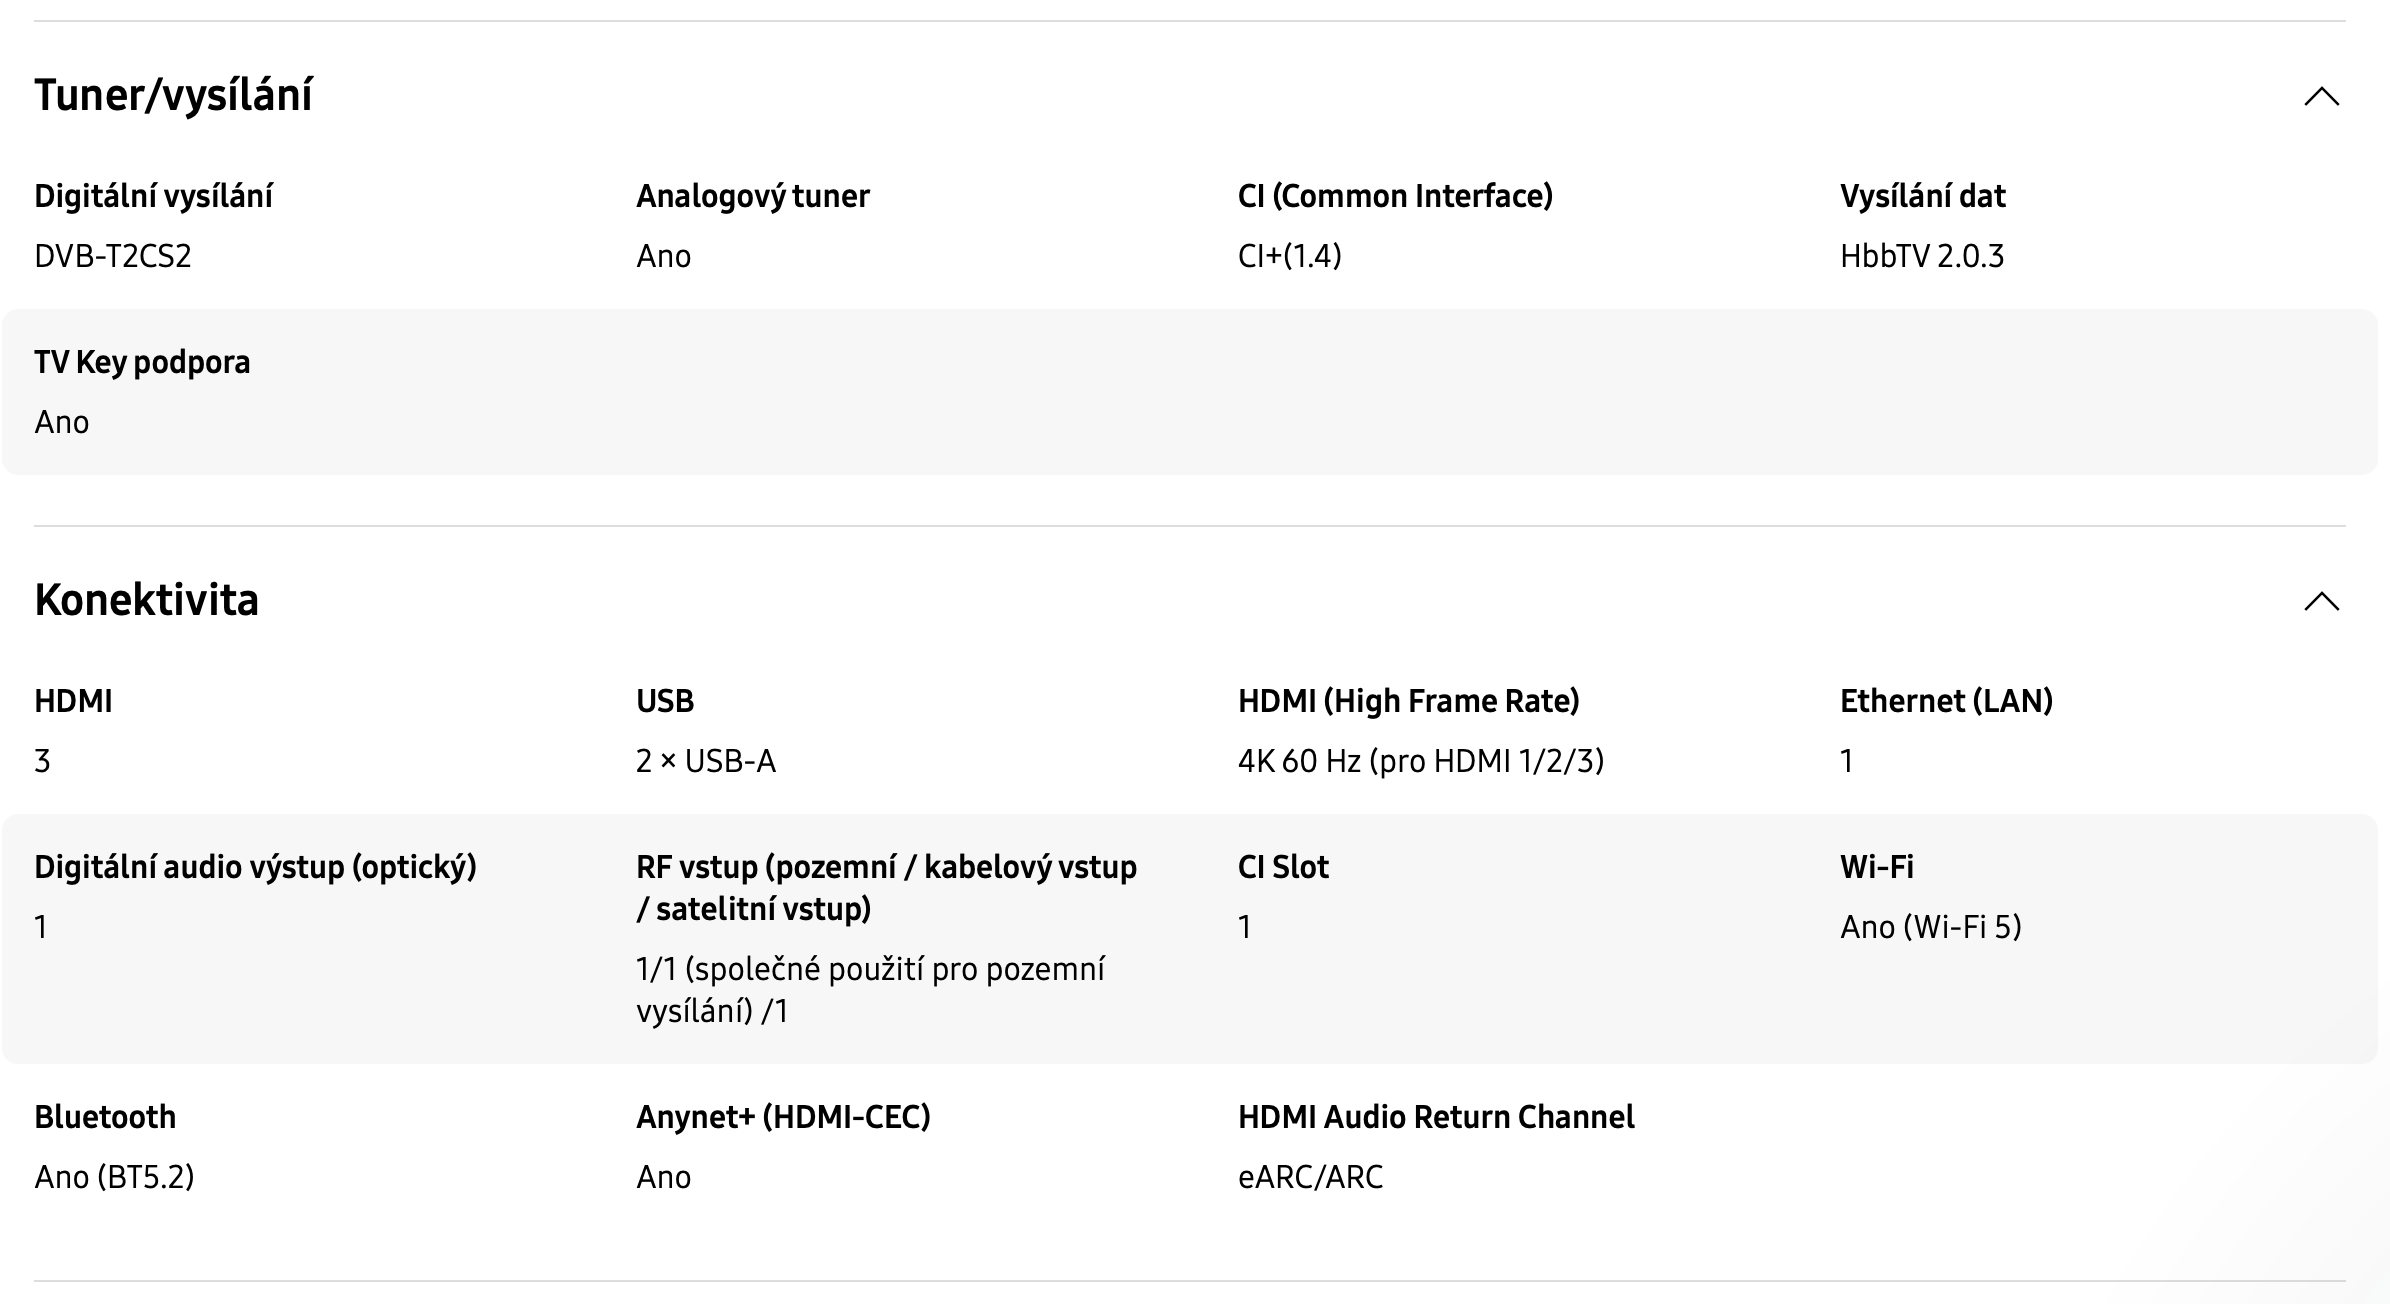This screenshot has height=1304, width=2390.
Task: Click the HbbTV 2.0.3 value
Action: [1922, 256]
